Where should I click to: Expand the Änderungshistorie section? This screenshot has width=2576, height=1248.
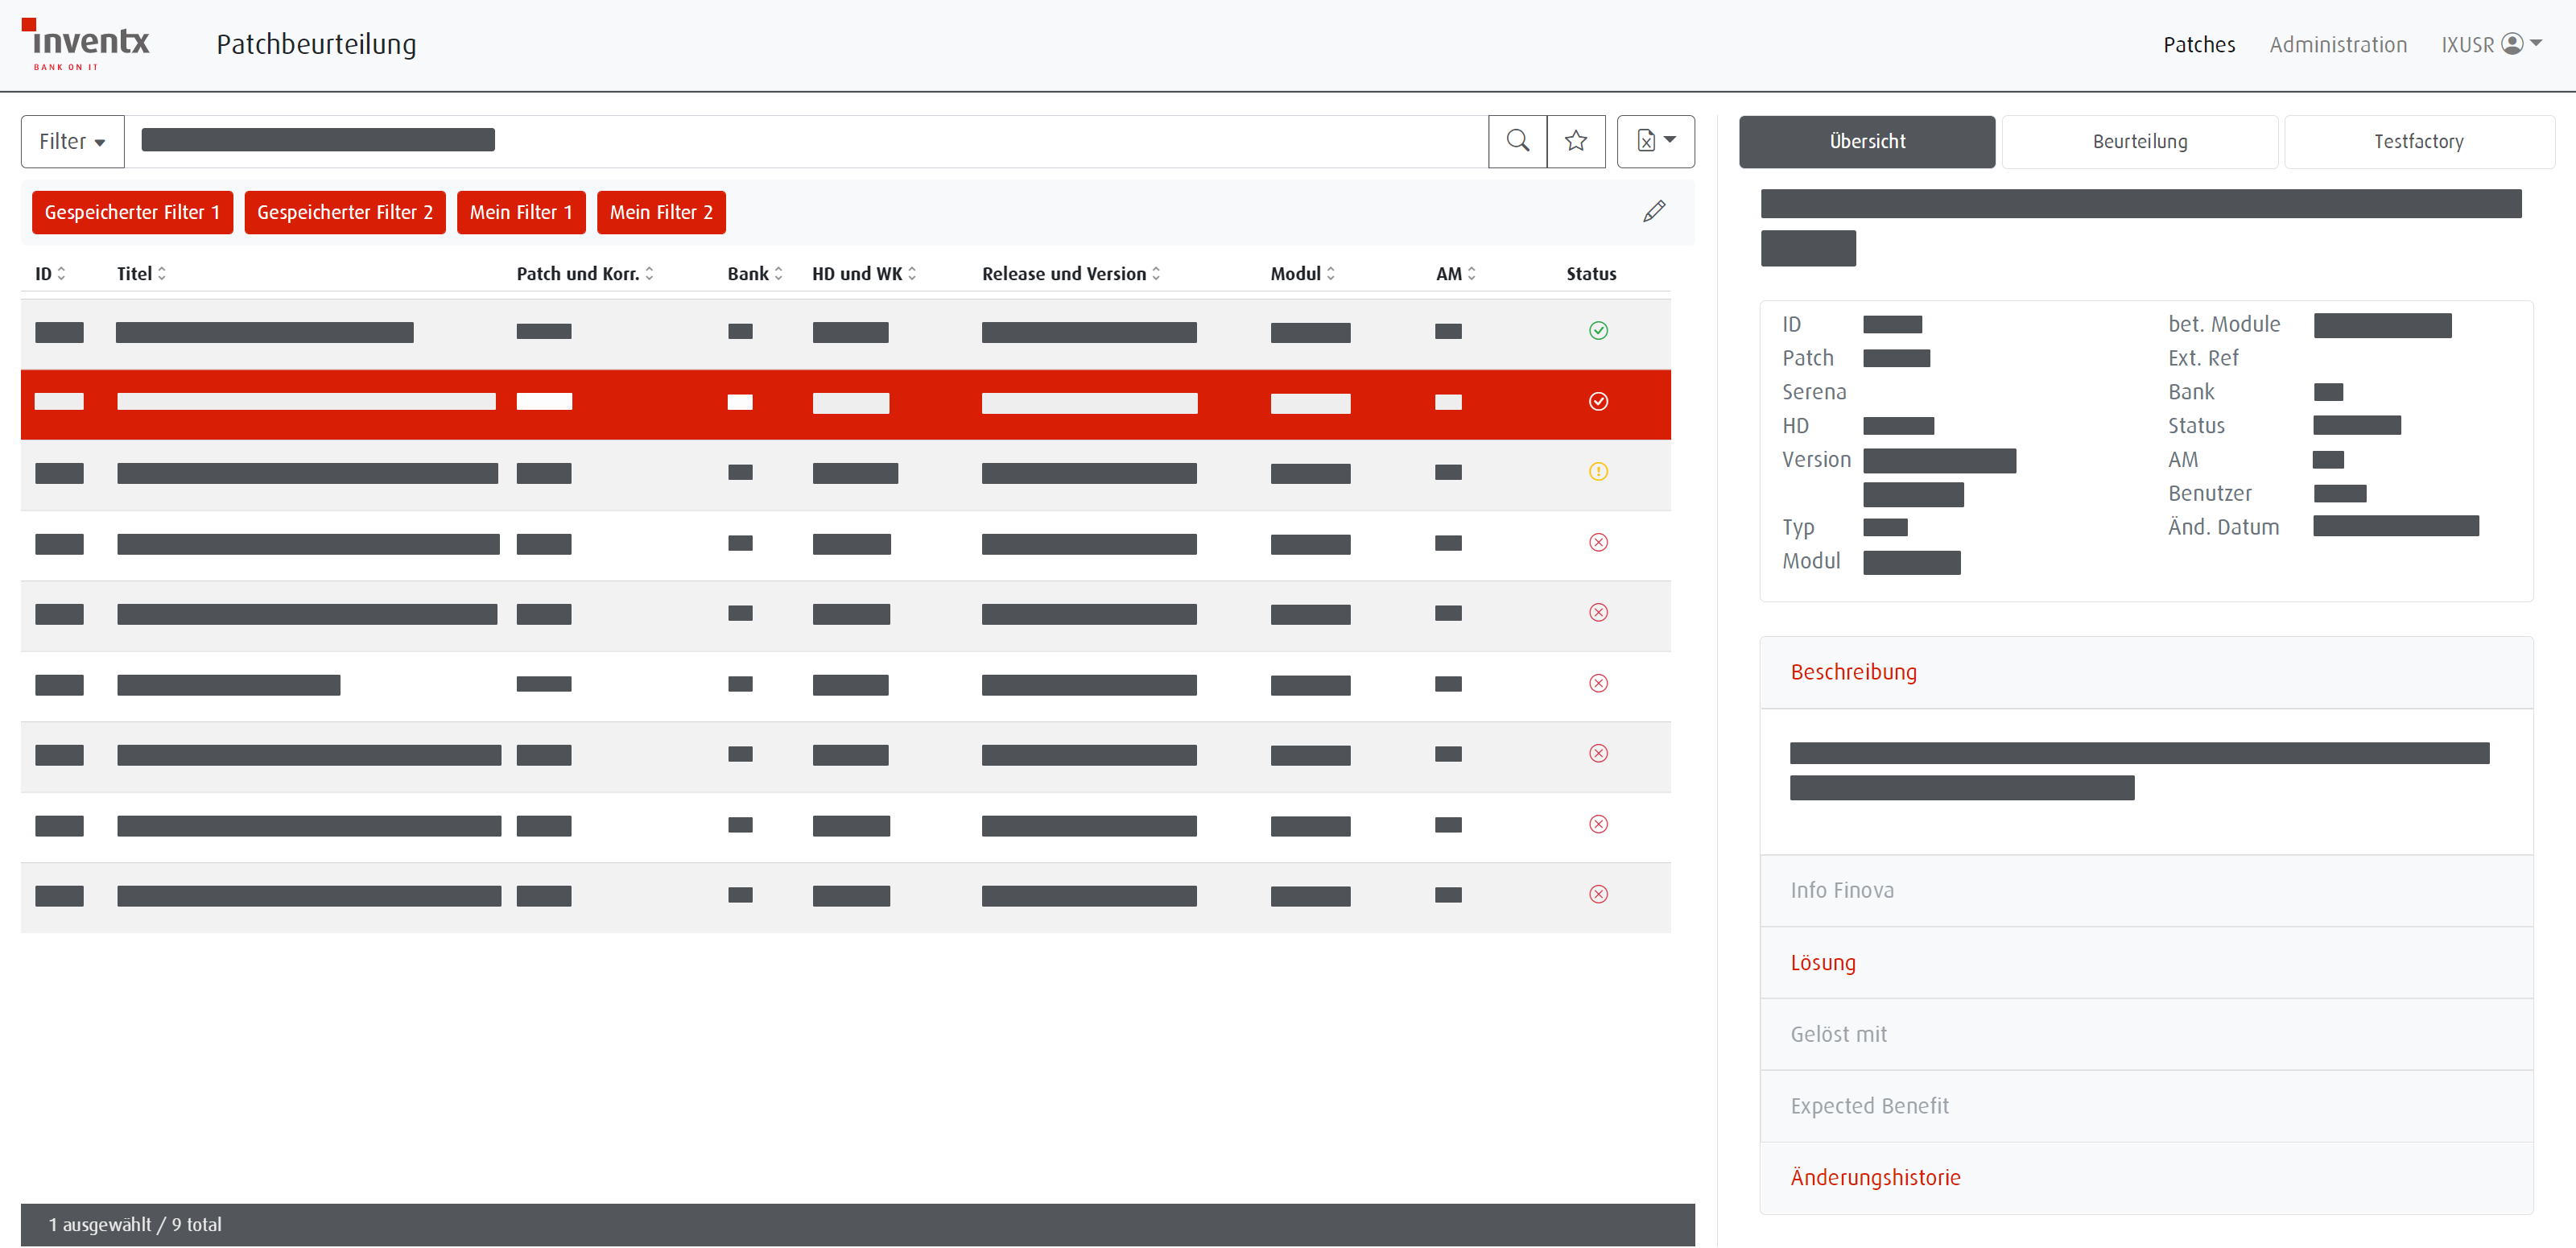[x=1874, y=1178]
